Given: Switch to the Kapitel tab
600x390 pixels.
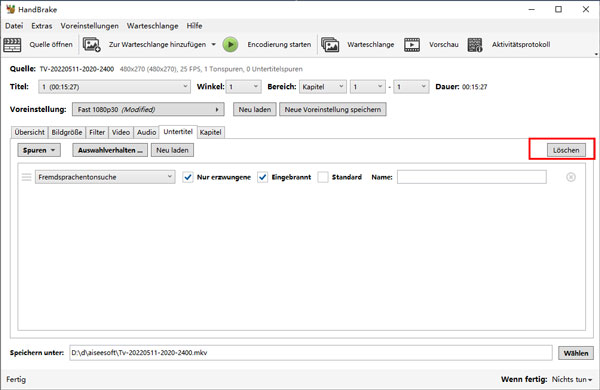Looking at the screenshot, I should point(210,132).
